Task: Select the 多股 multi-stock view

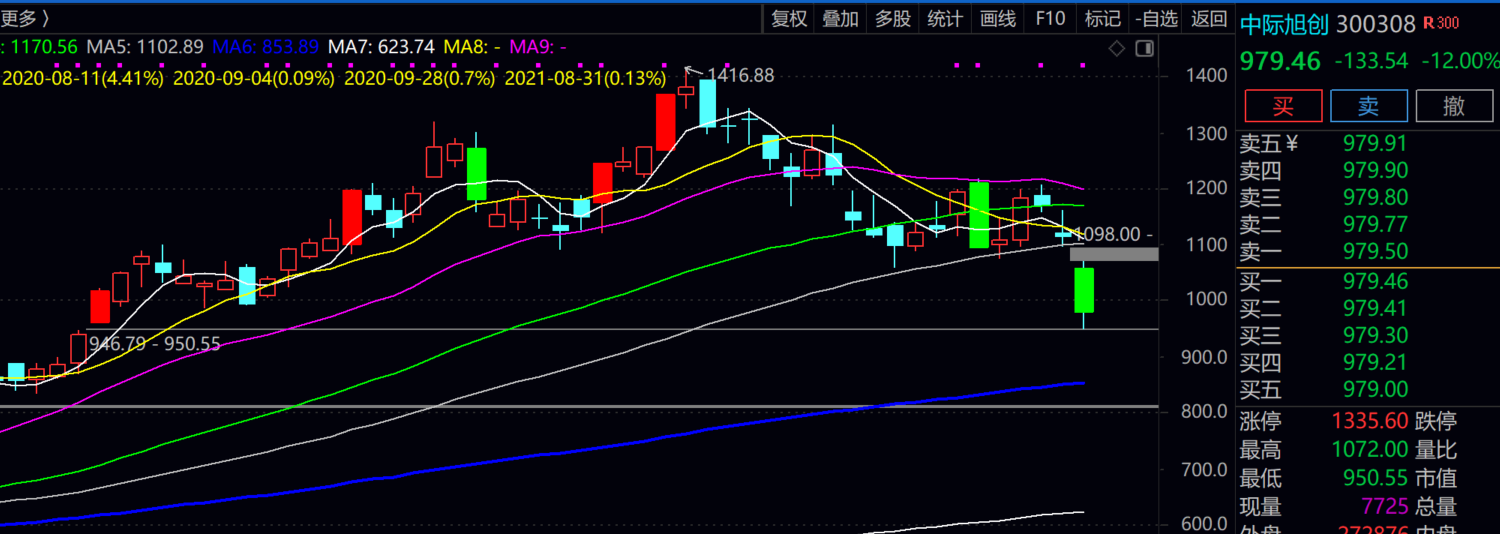Action: [x=893, y=19]
